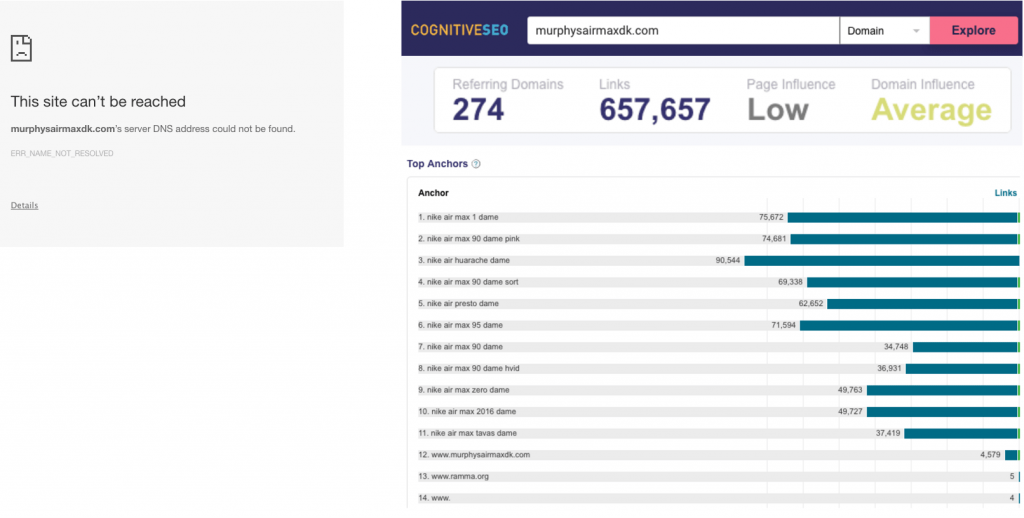This screenshot has height=518, width=1024.
Task: Click the murphysairmaxdk.com search input field
Action: [683, 31]
